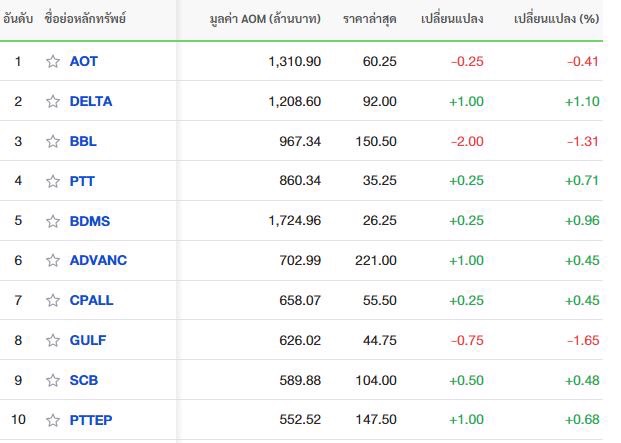The image size is (621, 443).
Task: Mark PTT star as favorite
Action: (x=53, y=181)
